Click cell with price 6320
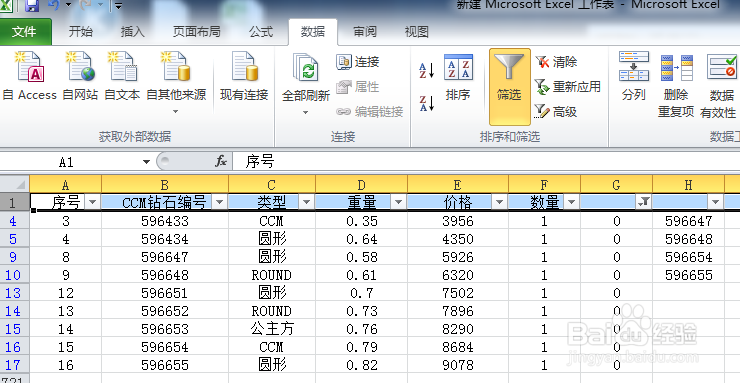The height and width of the screenshot is (383, 740). click(x=457, y=275)
